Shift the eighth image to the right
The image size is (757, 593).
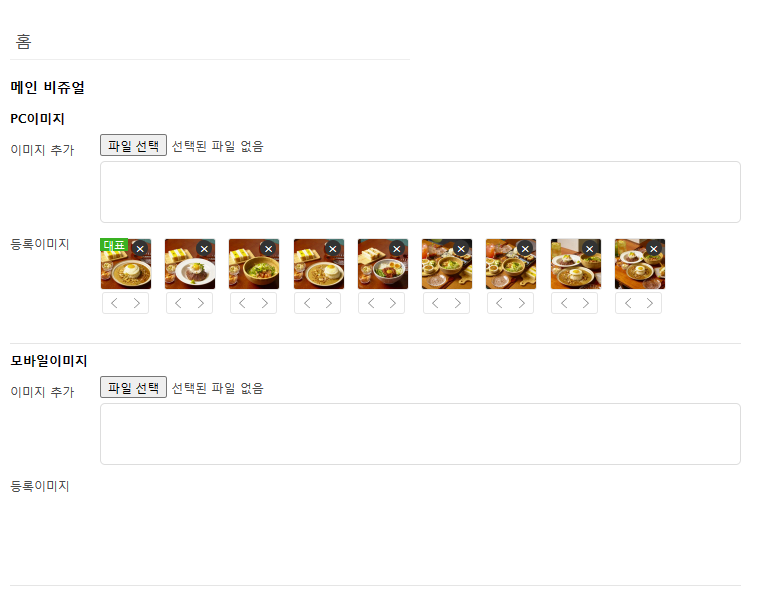(x=585, y=303)
